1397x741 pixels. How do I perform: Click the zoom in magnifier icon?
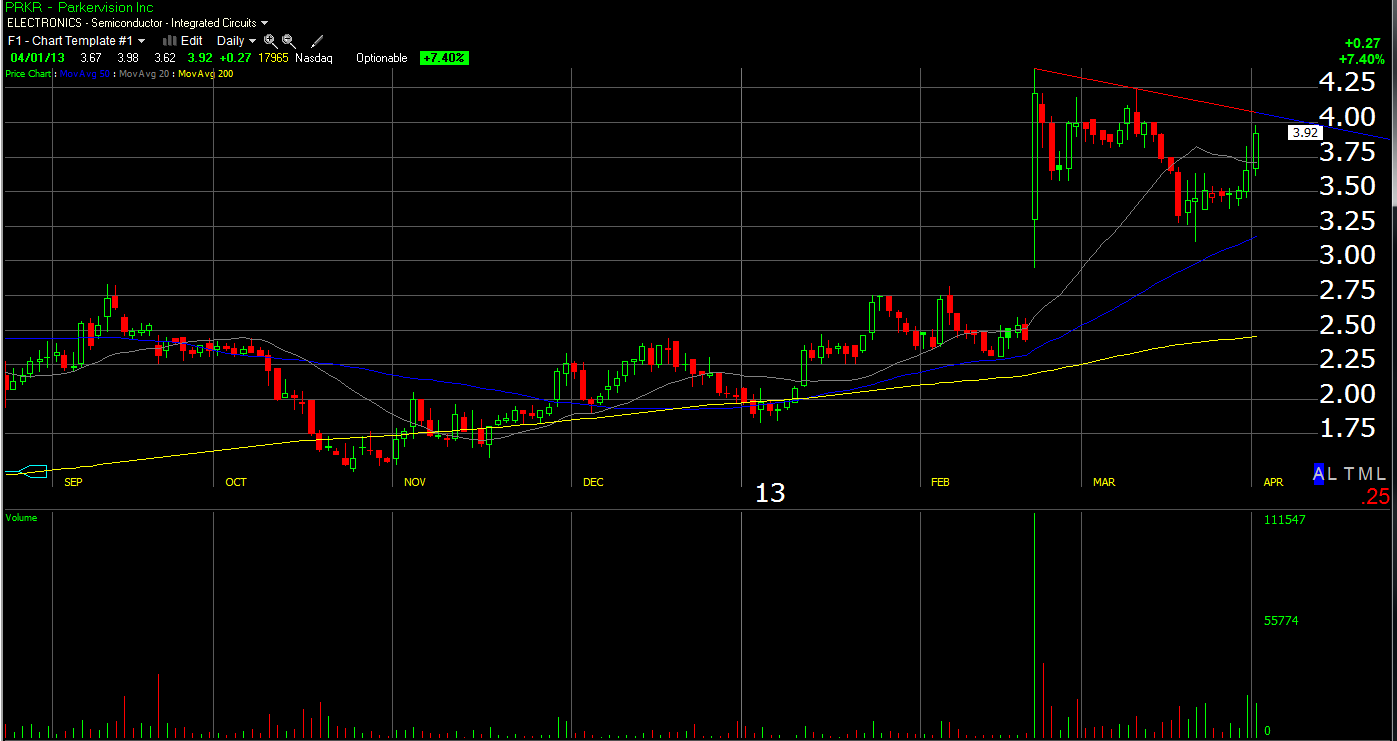click(270, 41)
